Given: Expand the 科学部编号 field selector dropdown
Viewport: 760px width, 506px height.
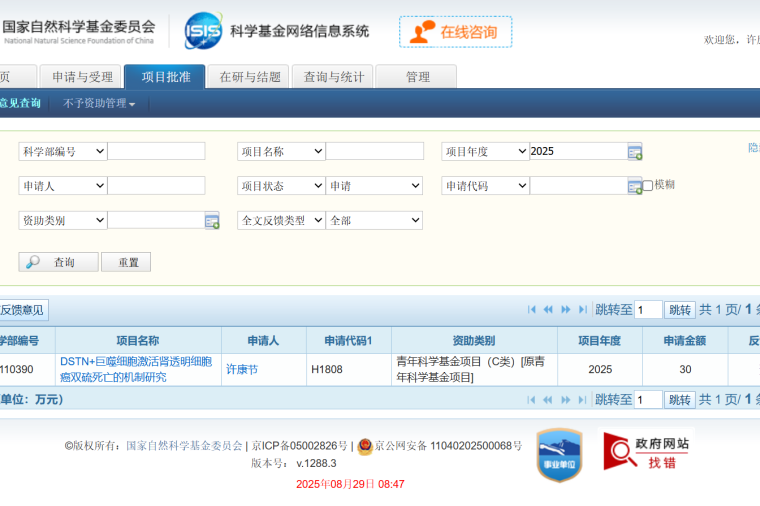Looking at the screenshot, I should pos(62,151).
